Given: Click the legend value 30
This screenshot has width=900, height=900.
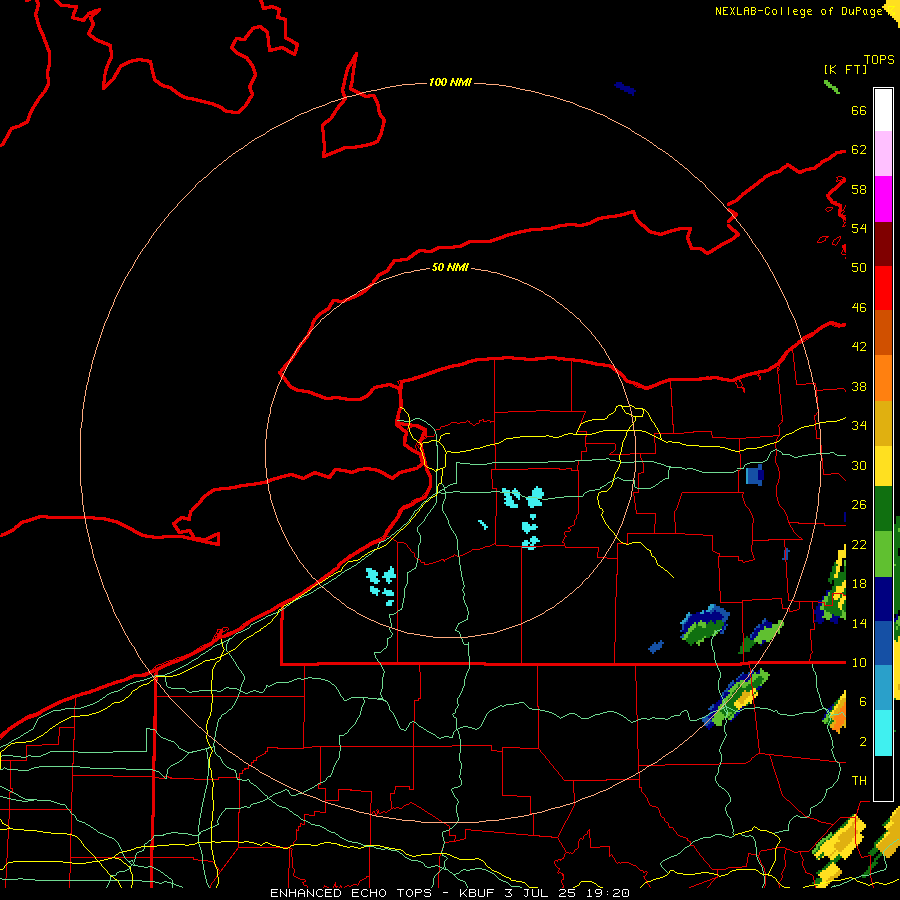Looking at the screenshot, I should pos(859,465).
